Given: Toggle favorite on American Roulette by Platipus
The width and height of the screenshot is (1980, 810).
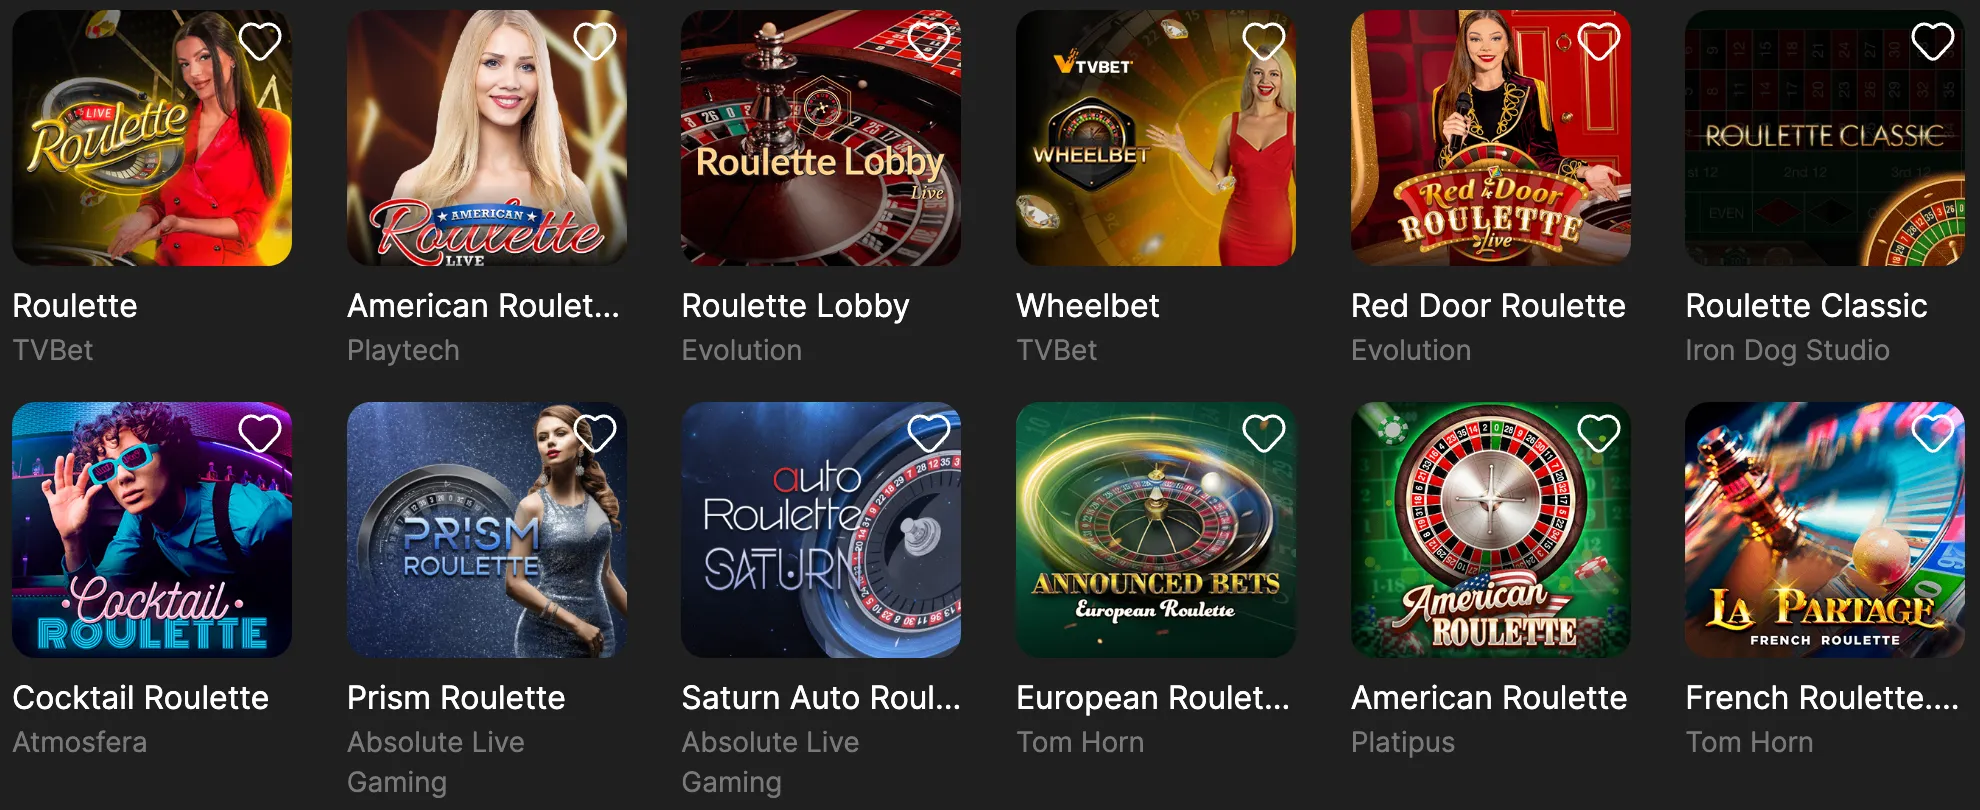Looking at the screenshot, I should coord(1599,433).
